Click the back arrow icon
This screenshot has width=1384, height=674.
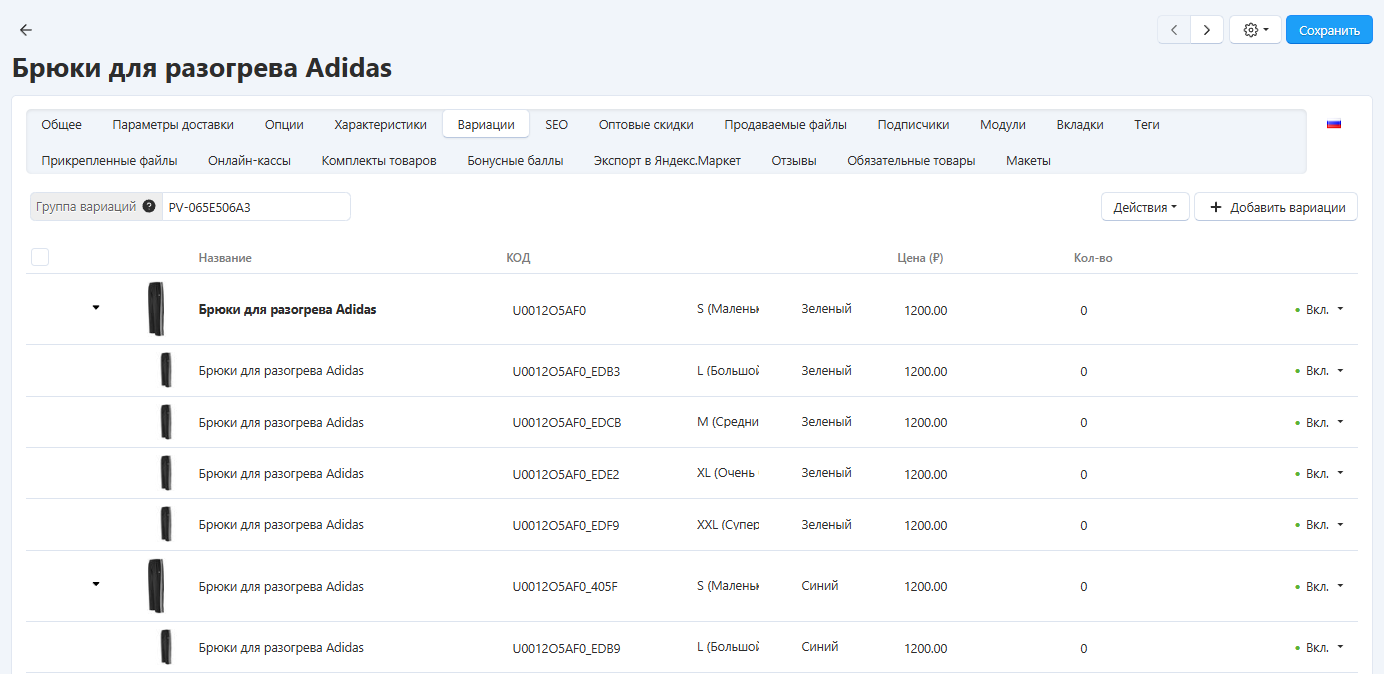pyautogui.click(x=26, y=30)
